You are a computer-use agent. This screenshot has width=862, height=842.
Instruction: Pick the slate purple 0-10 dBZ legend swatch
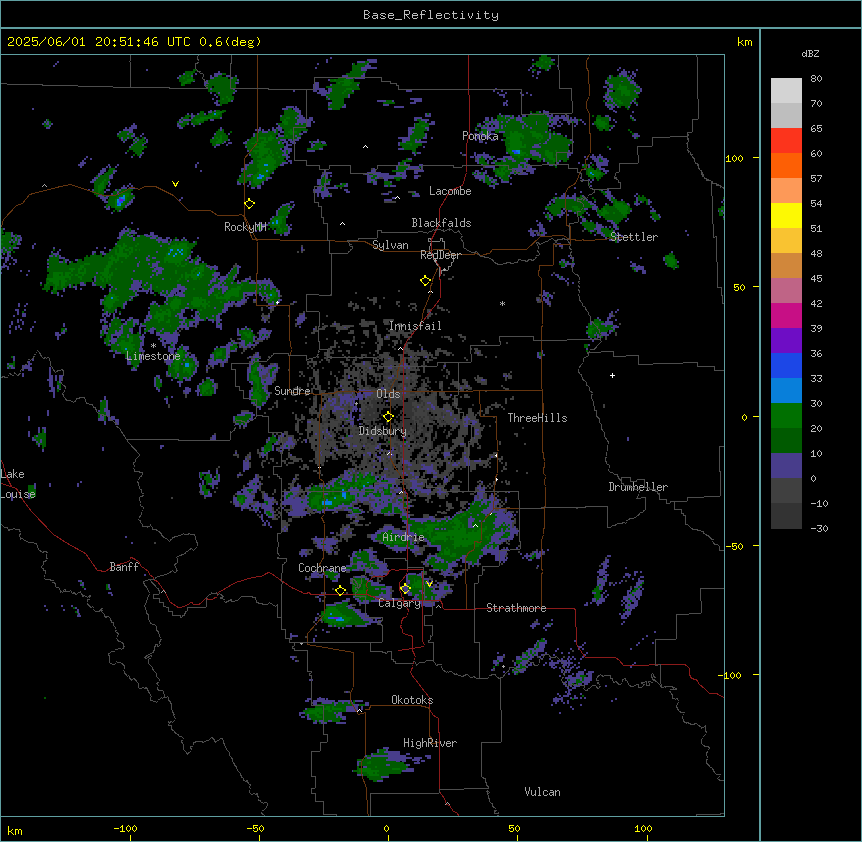[786, 466]
